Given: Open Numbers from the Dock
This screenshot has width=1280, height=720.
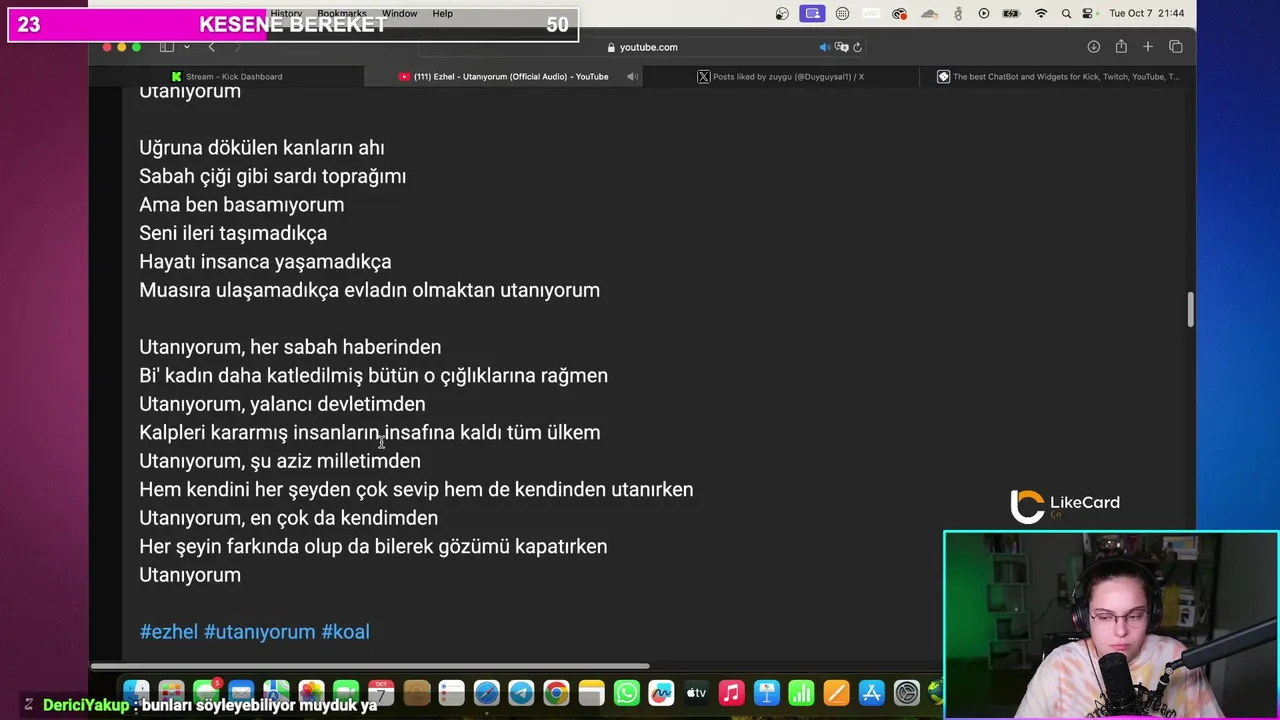Looking at the screenshot, I should [x=801, y=692].
